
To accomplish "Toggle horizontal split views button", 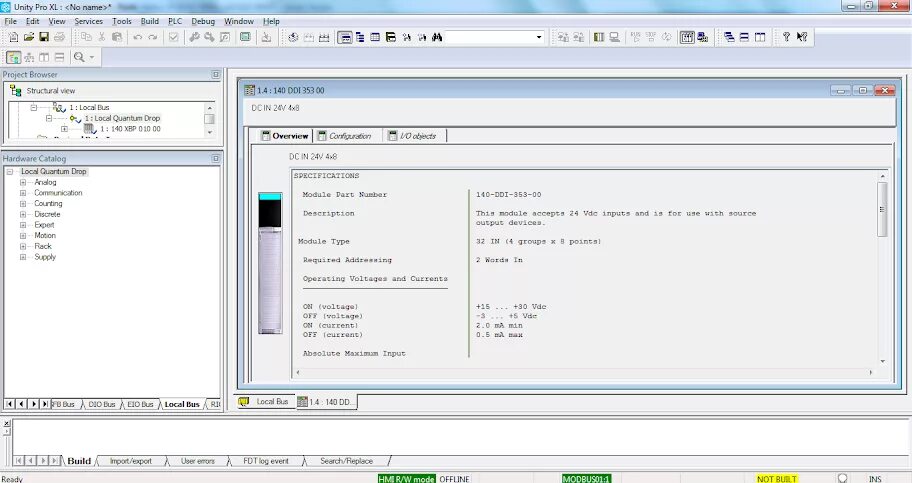I will [59, 57].
